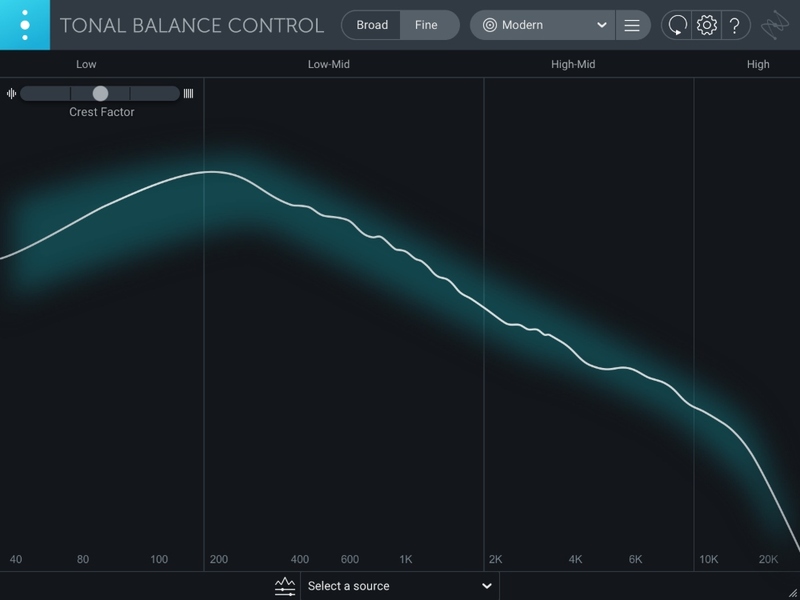The image size is (800, 600).
Task: Open the Modern target curve dropdown
Action: pos(545,25)
